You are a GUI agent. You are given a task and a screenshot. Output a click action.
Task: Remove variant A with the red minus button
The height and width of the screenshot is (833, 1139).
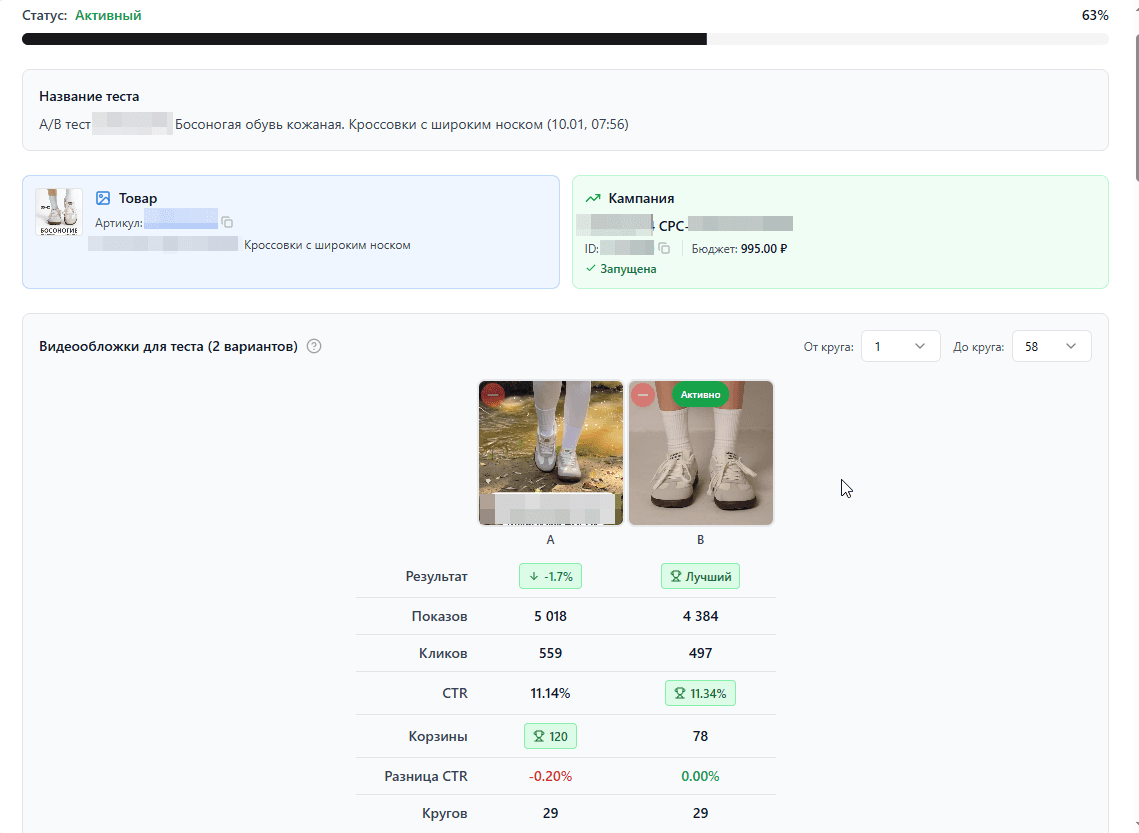pos(493,395)
